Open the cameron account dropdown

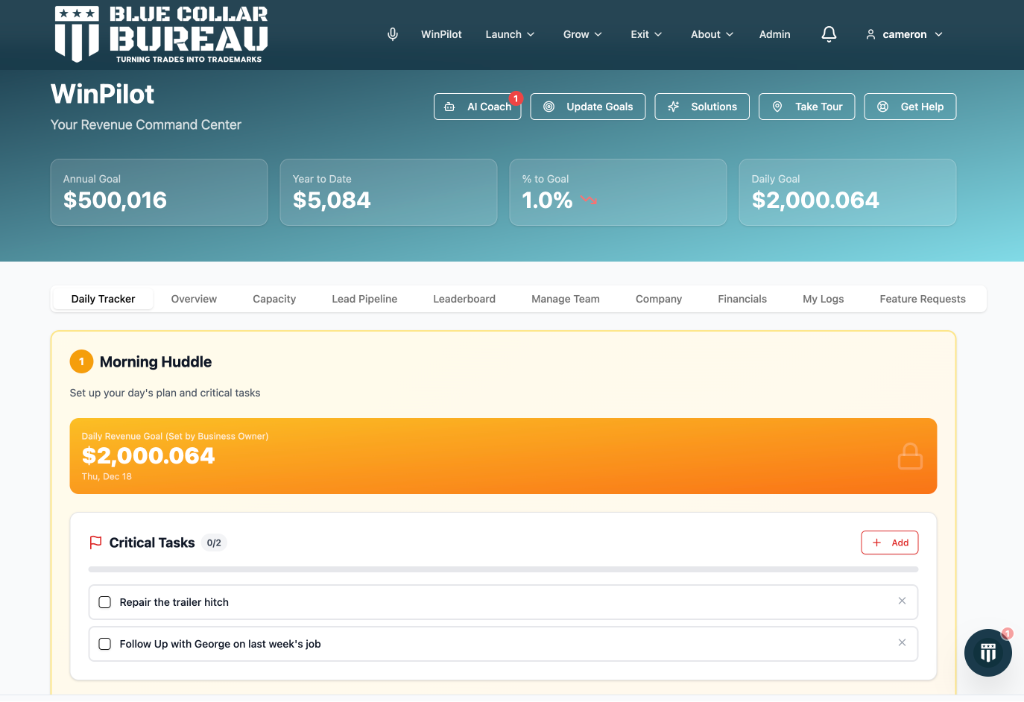pos(904,34)
